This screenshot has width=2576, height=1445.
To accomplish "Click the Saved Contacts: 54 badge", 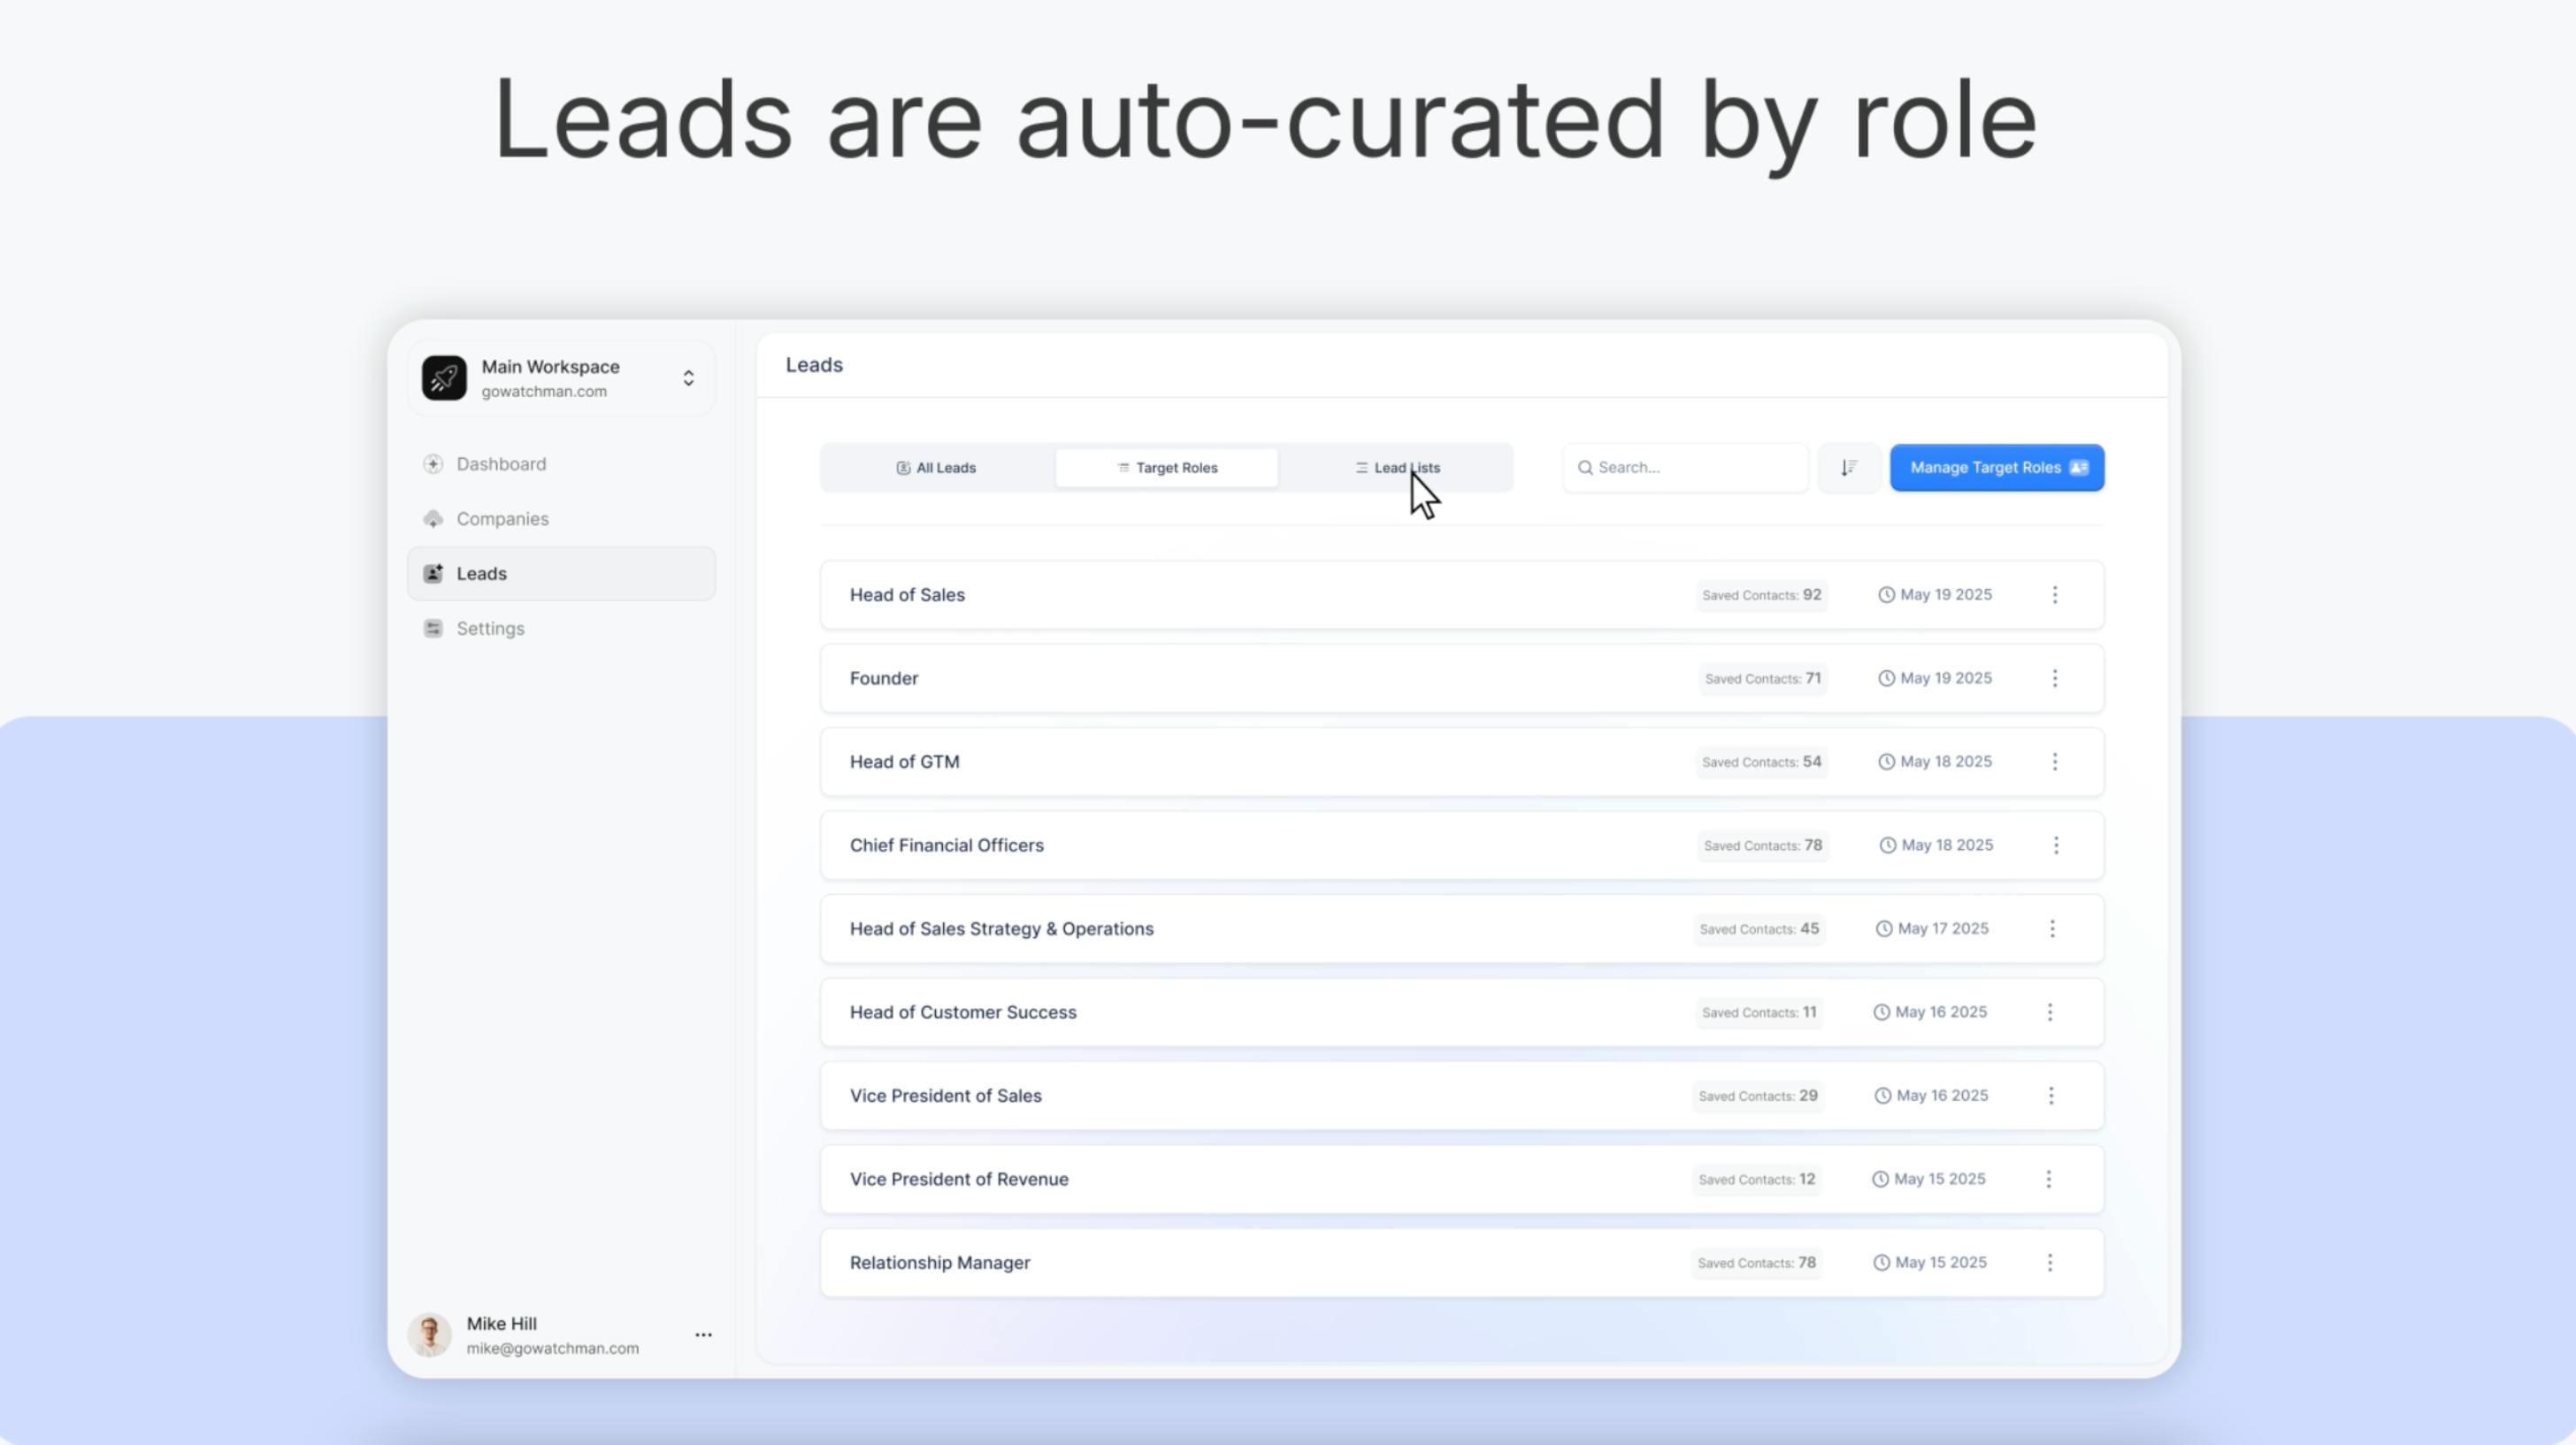I will (x=1762, y=762).
